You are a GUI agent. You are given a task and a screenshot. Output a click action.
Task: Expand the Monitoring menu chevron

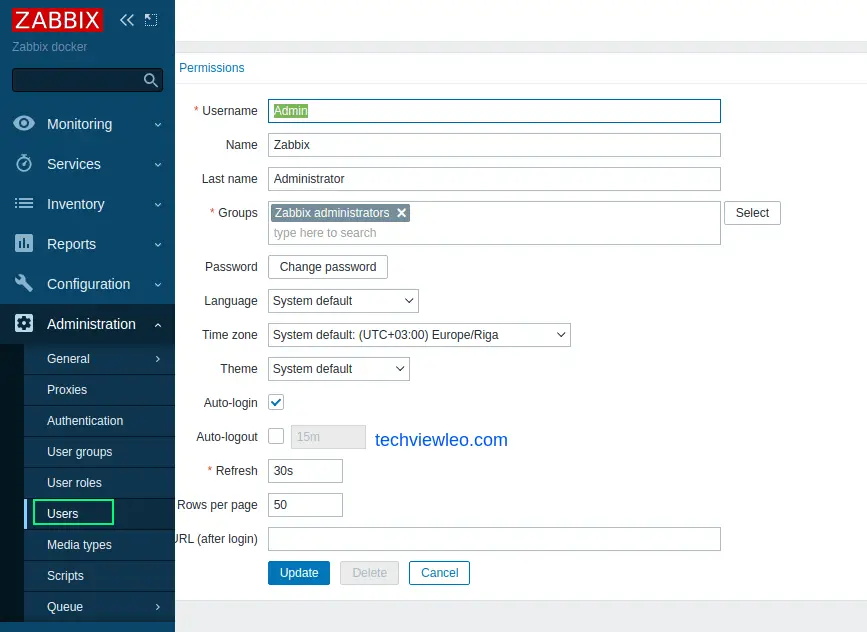(158, 125)
